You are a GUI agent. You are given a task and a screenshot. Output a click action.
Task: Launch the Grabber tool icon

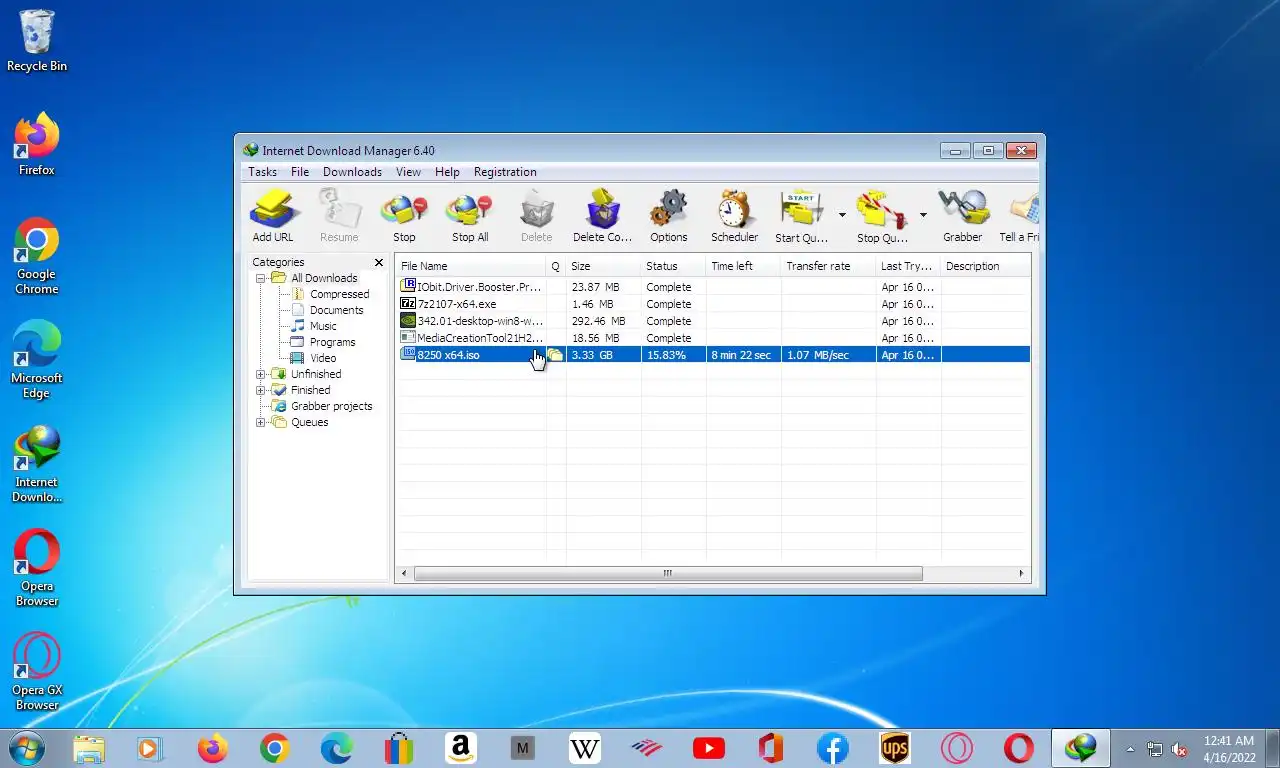coord(962,216)
